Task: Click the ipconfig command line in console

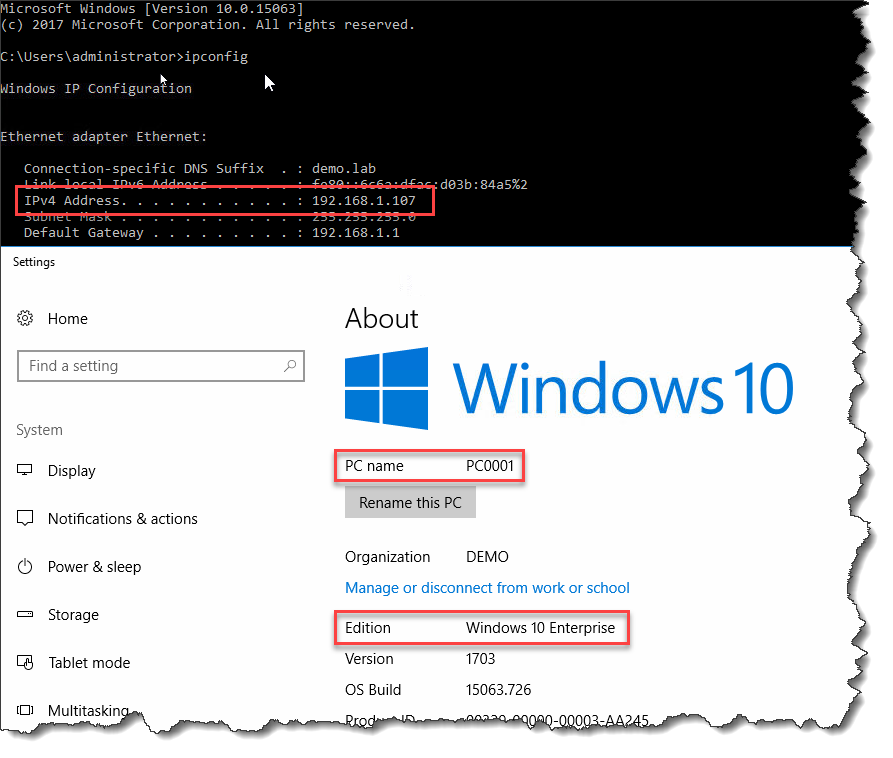Action: coord(124,57)
